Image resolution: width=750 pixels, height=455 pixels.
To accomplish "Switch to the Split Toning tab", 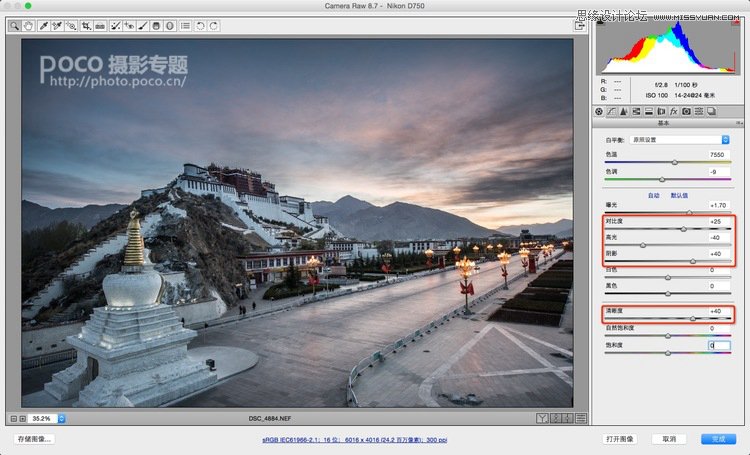I will point(649,111).
